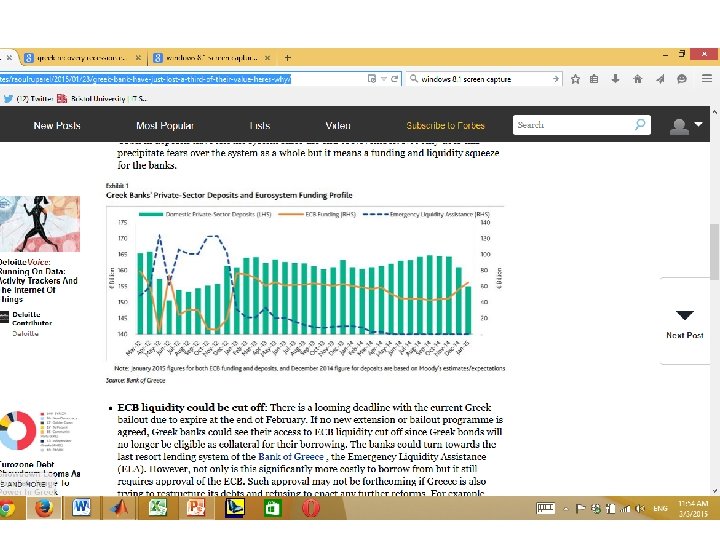Open Video in Forbes navigation
This screenshot has width=720, height=540.
(338, 125)
